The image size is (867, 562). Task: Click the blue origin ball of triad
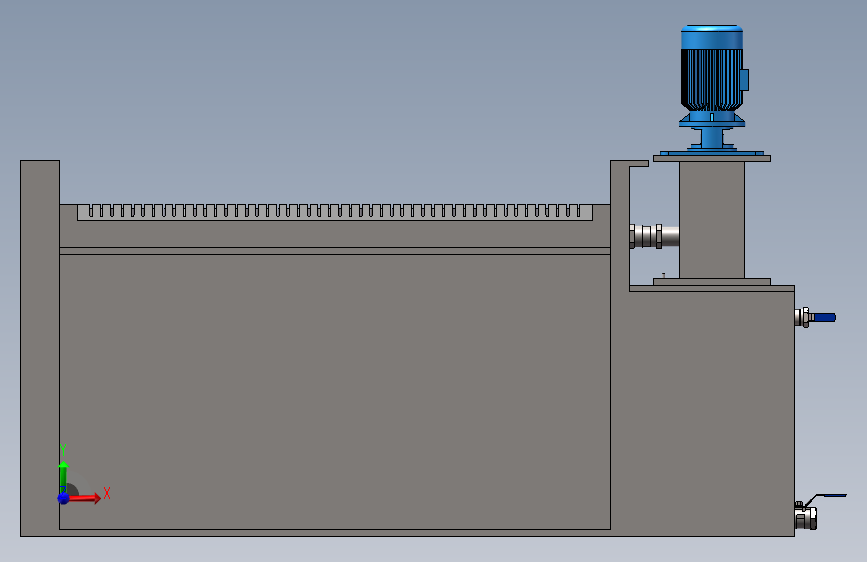(x=64, y=498)
